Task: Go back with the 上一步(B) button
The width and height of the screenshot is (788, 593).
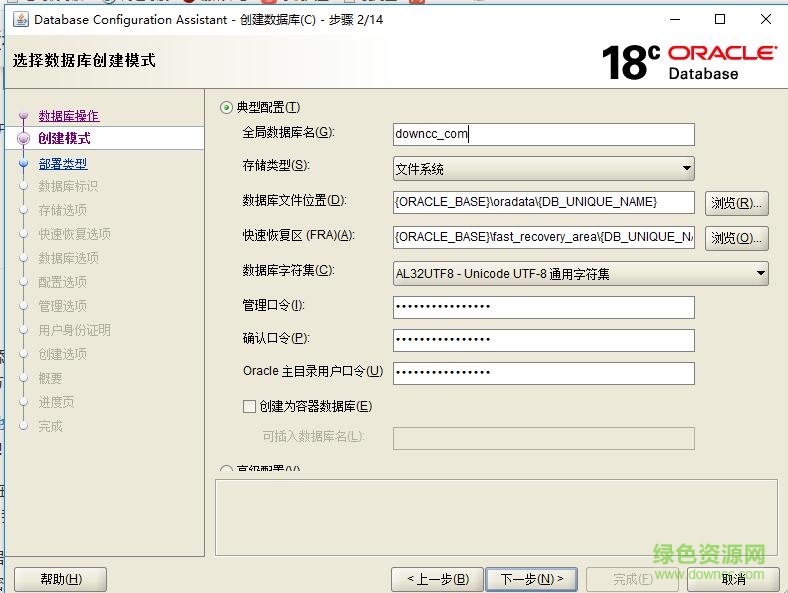Action: (437, 579)
